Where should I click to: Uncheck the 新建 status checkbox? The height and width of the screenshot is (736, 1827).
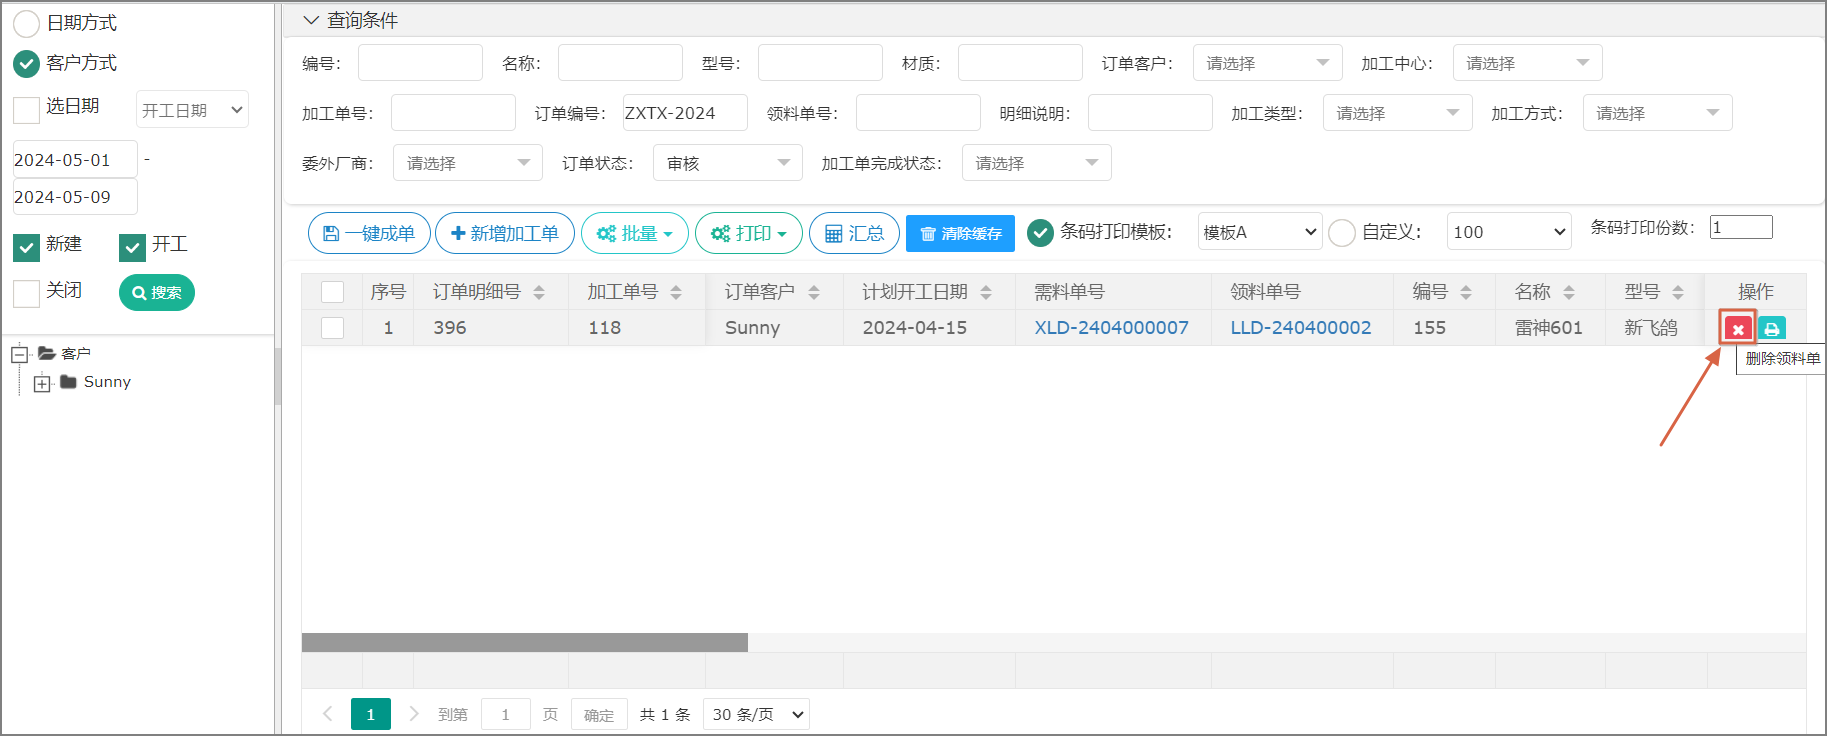click(27, 246)
